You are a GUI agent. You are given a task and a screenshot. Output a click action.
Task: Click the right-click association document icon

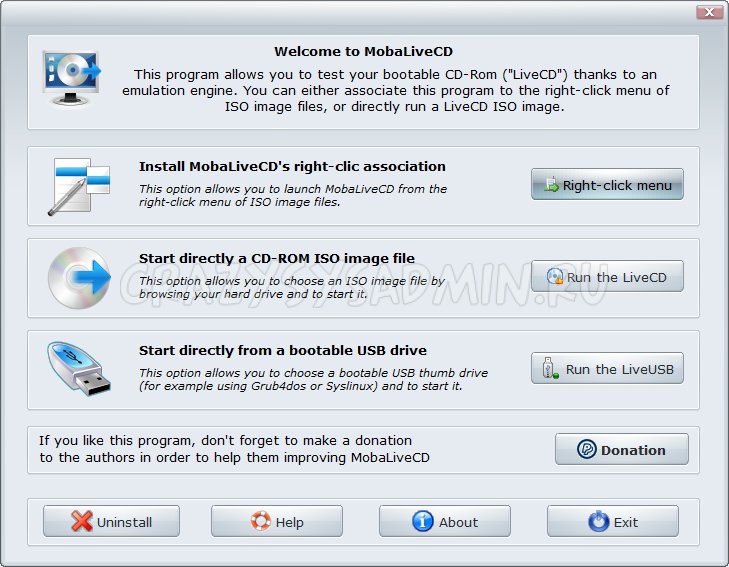tap(80, 186)
